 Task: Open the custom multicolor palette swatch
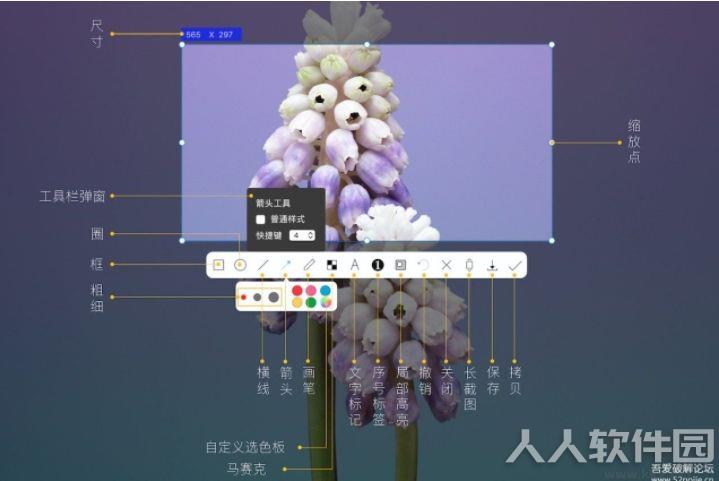tap(326, 302)
